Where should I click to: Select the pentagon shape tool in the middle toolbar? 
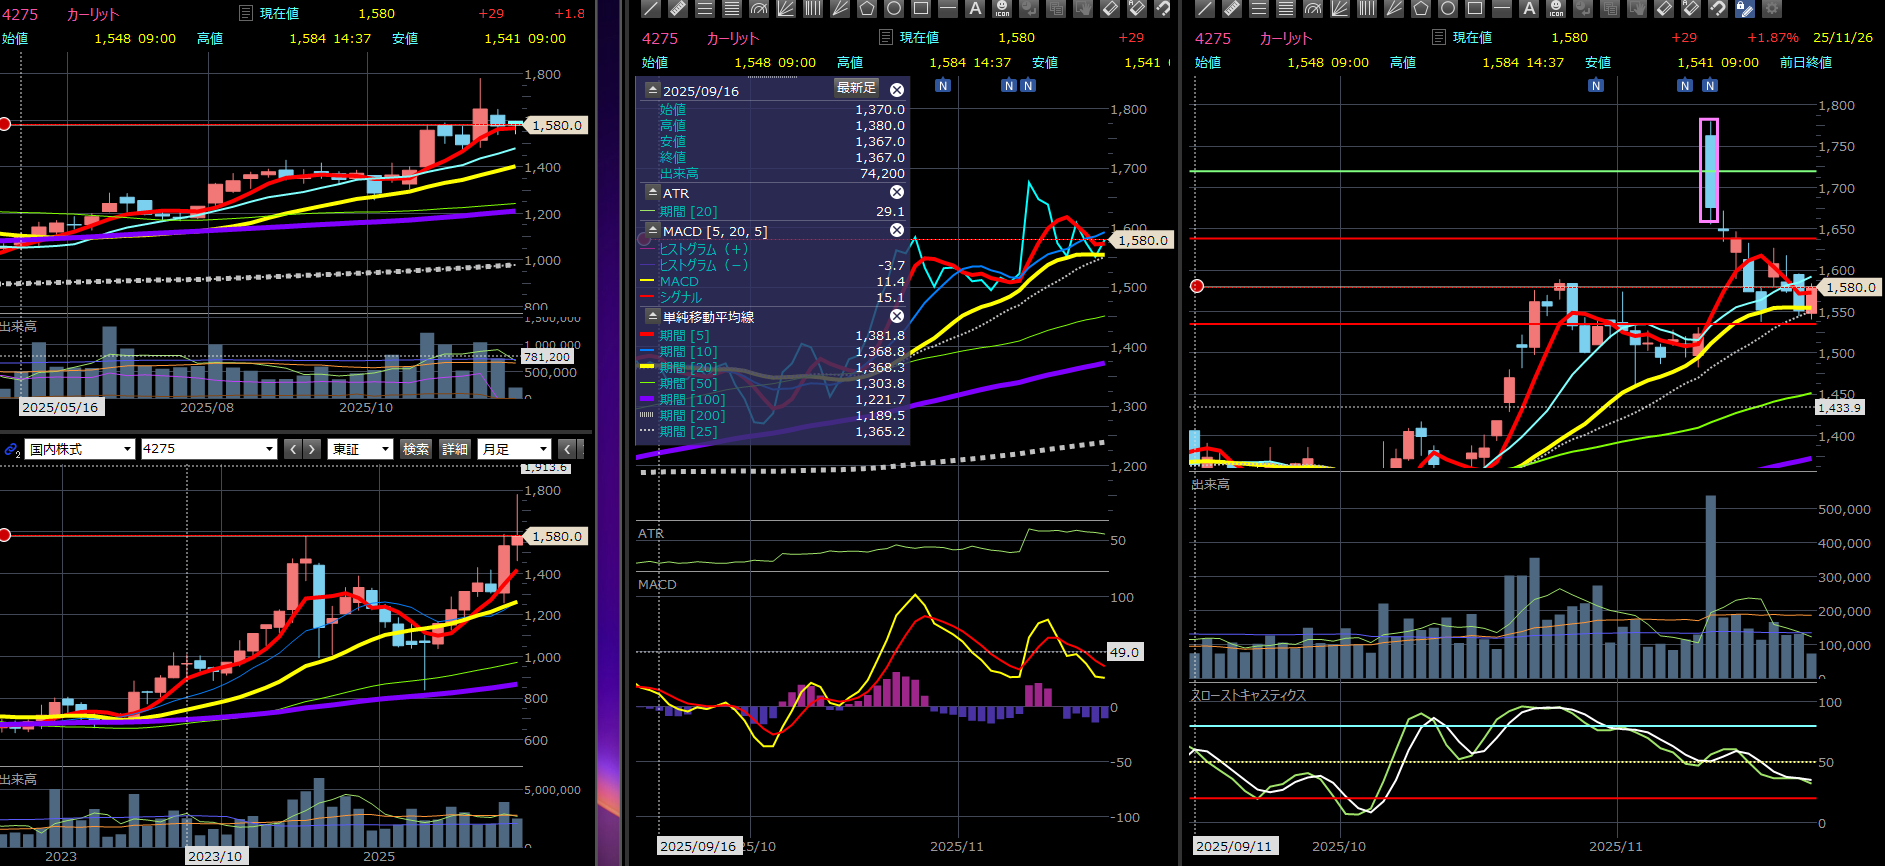[867, 9]
